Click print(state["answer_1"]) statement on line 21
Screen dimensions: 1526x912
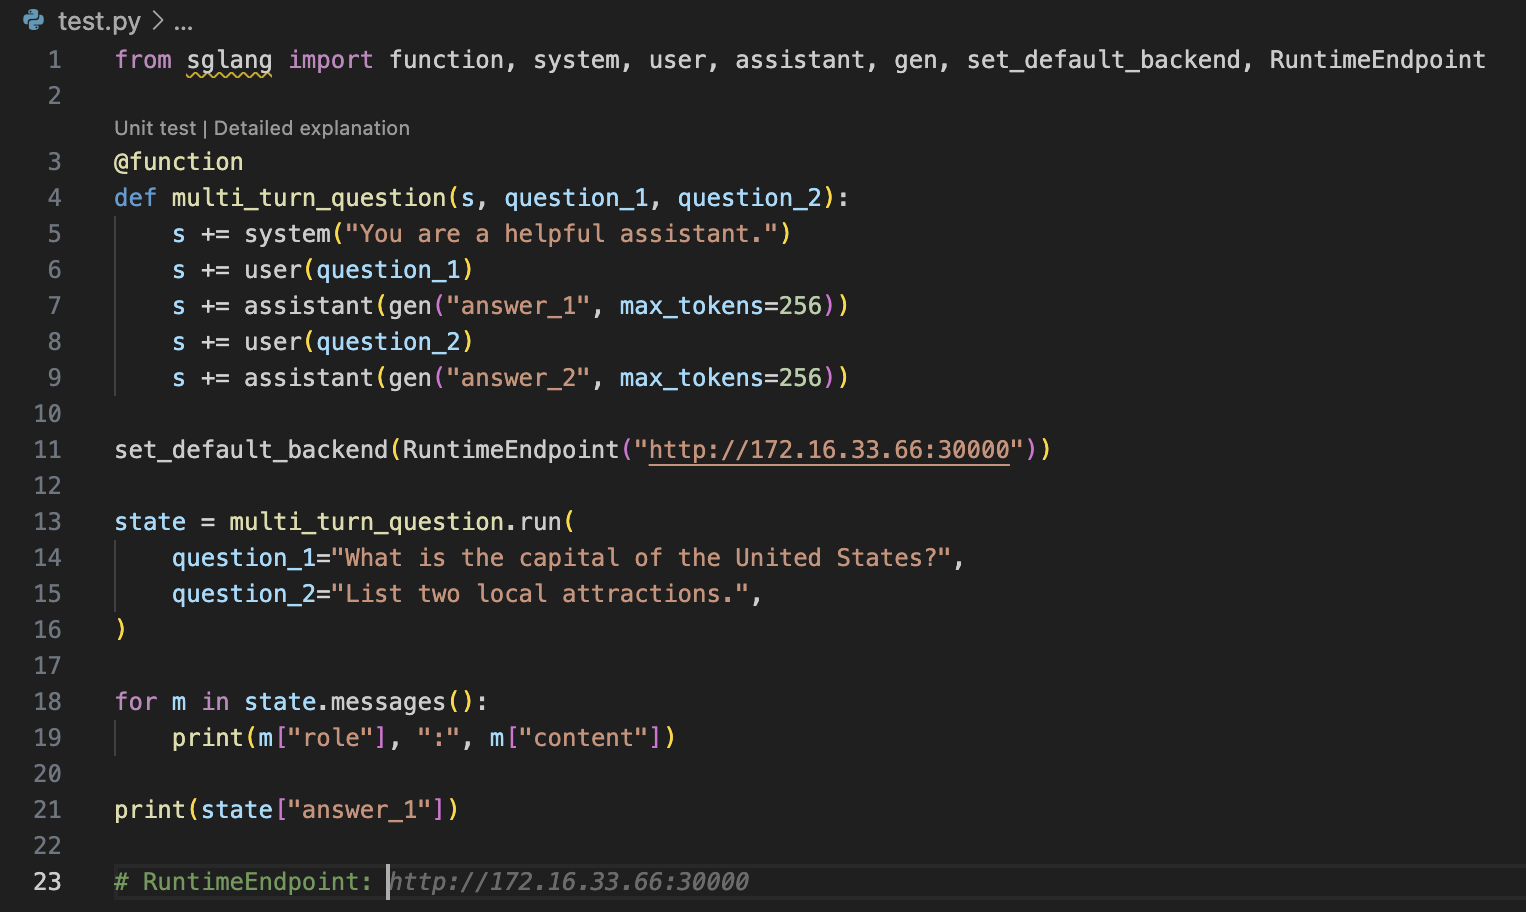[286, 810]
